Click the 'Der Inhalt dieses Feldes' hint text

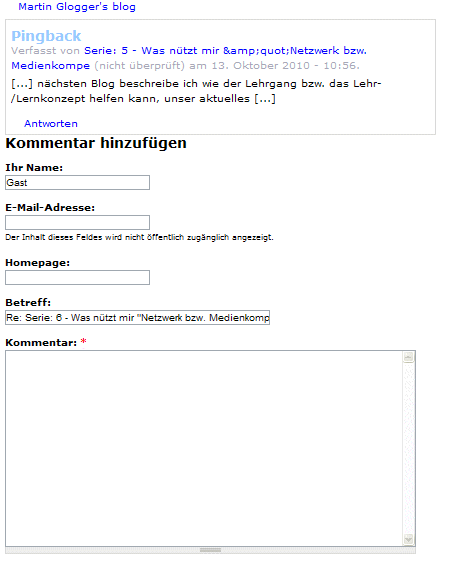(x=139, y=237)
